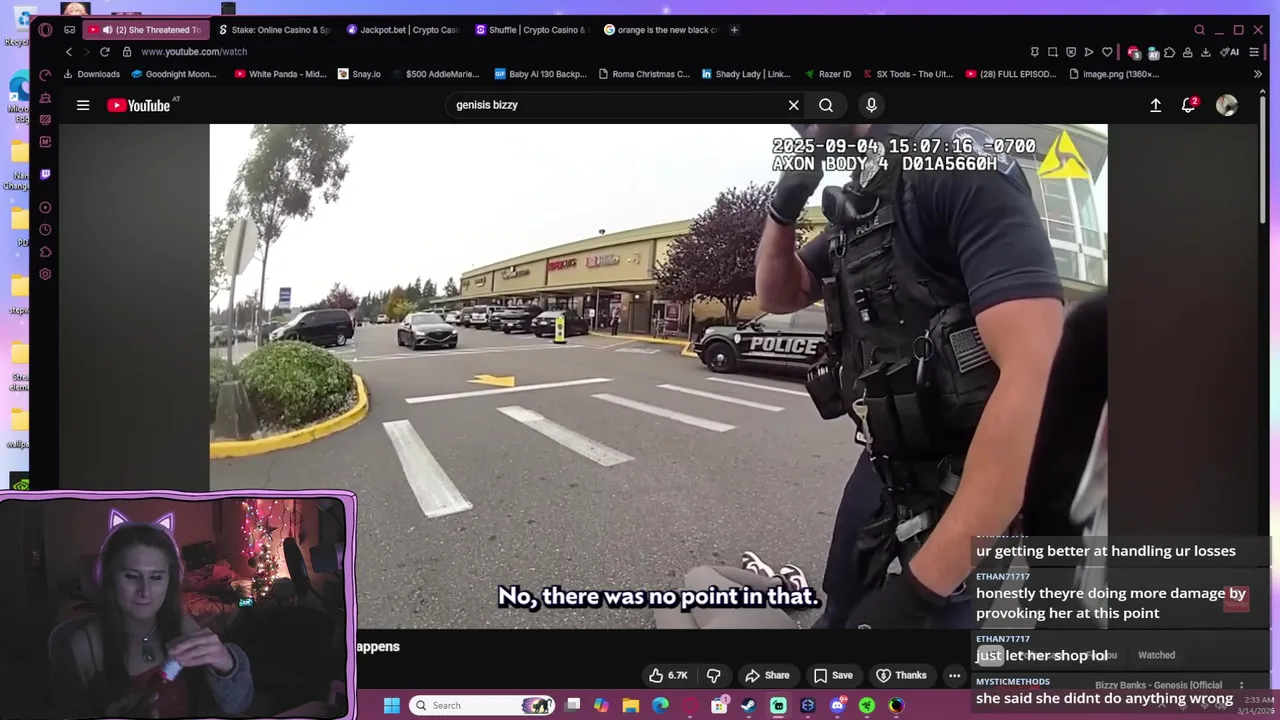
Task: Open '$500 AddieMarie' bookmark
Action: [x=436, y=74]
